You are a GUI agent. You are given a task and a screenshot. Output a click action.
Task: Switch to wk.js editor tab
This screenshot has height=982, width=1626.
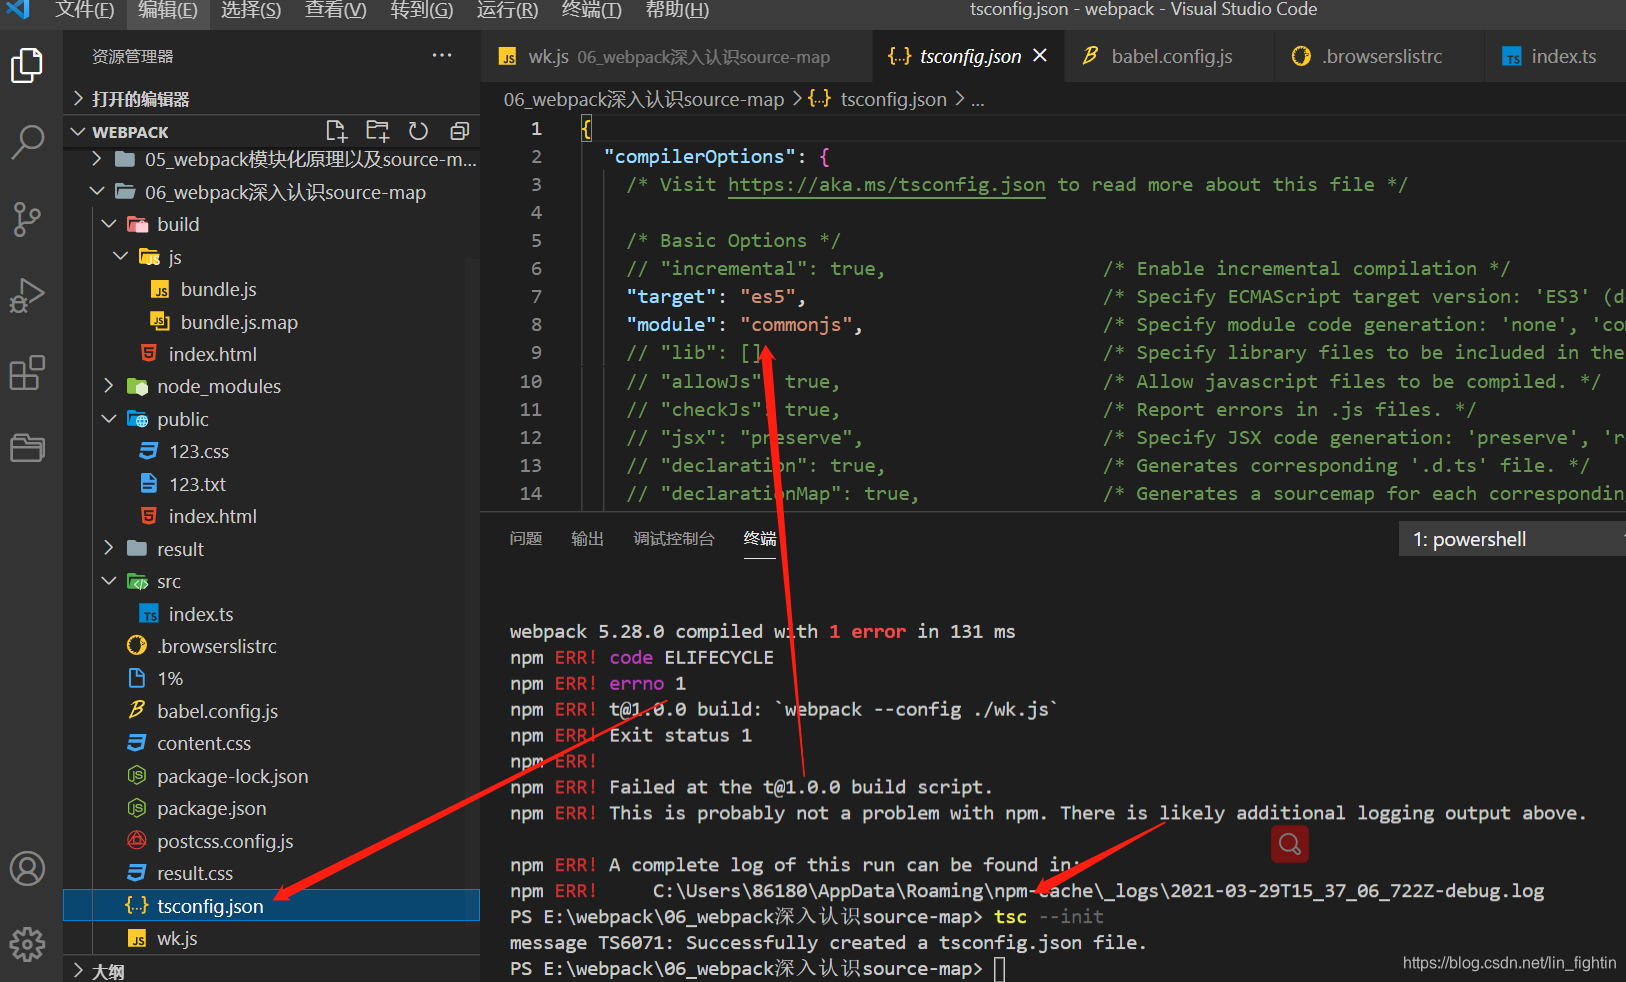click(676, 56)
